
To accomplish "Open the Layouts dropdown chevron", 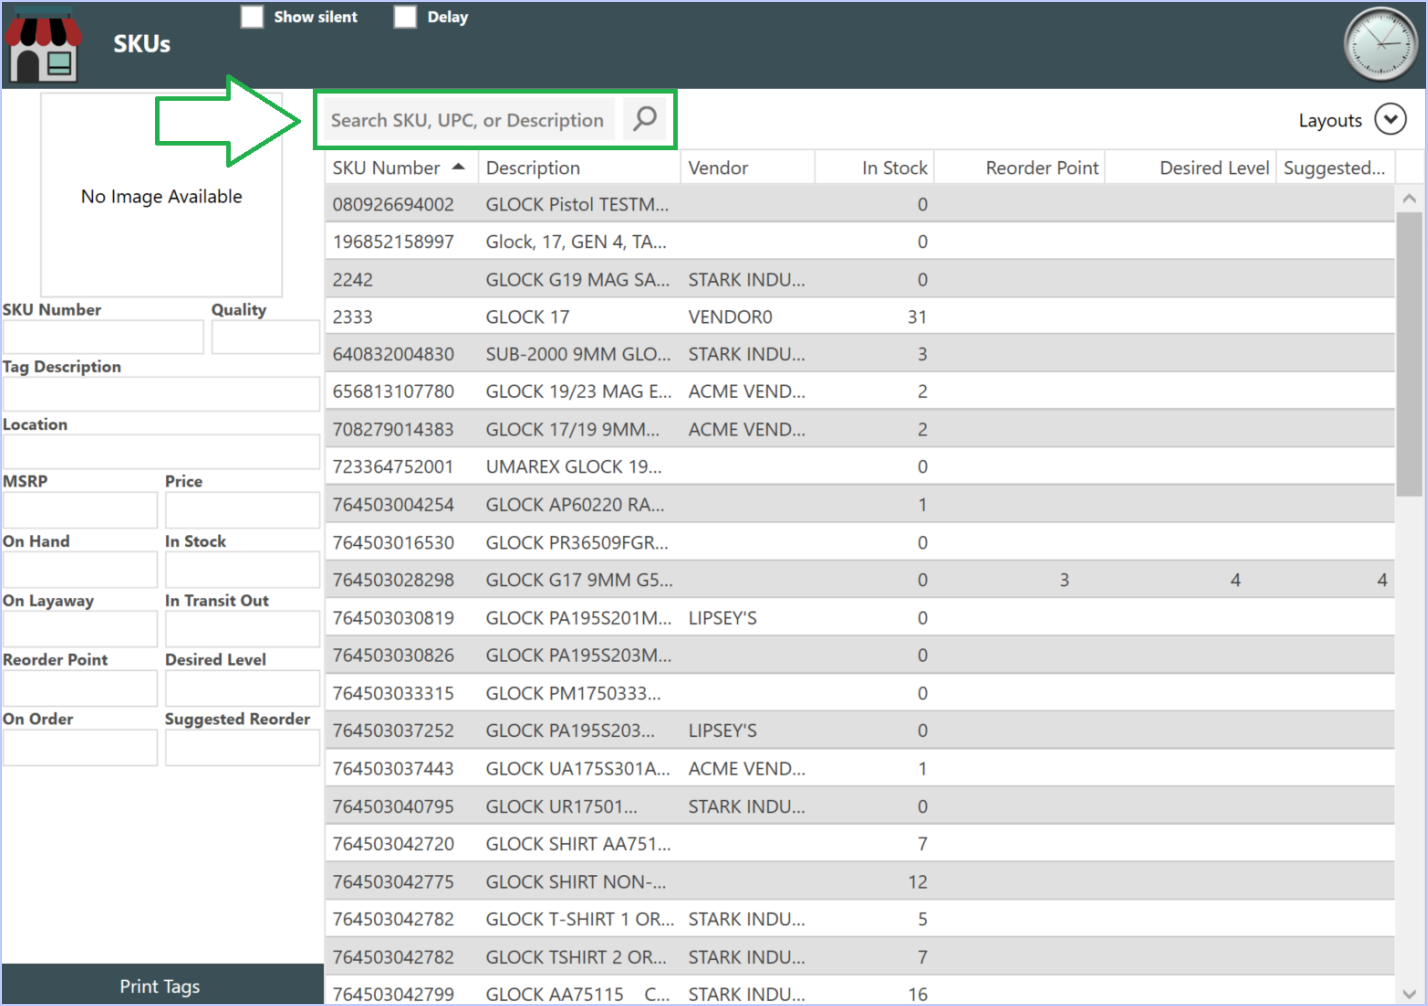I will point(1390,119).
